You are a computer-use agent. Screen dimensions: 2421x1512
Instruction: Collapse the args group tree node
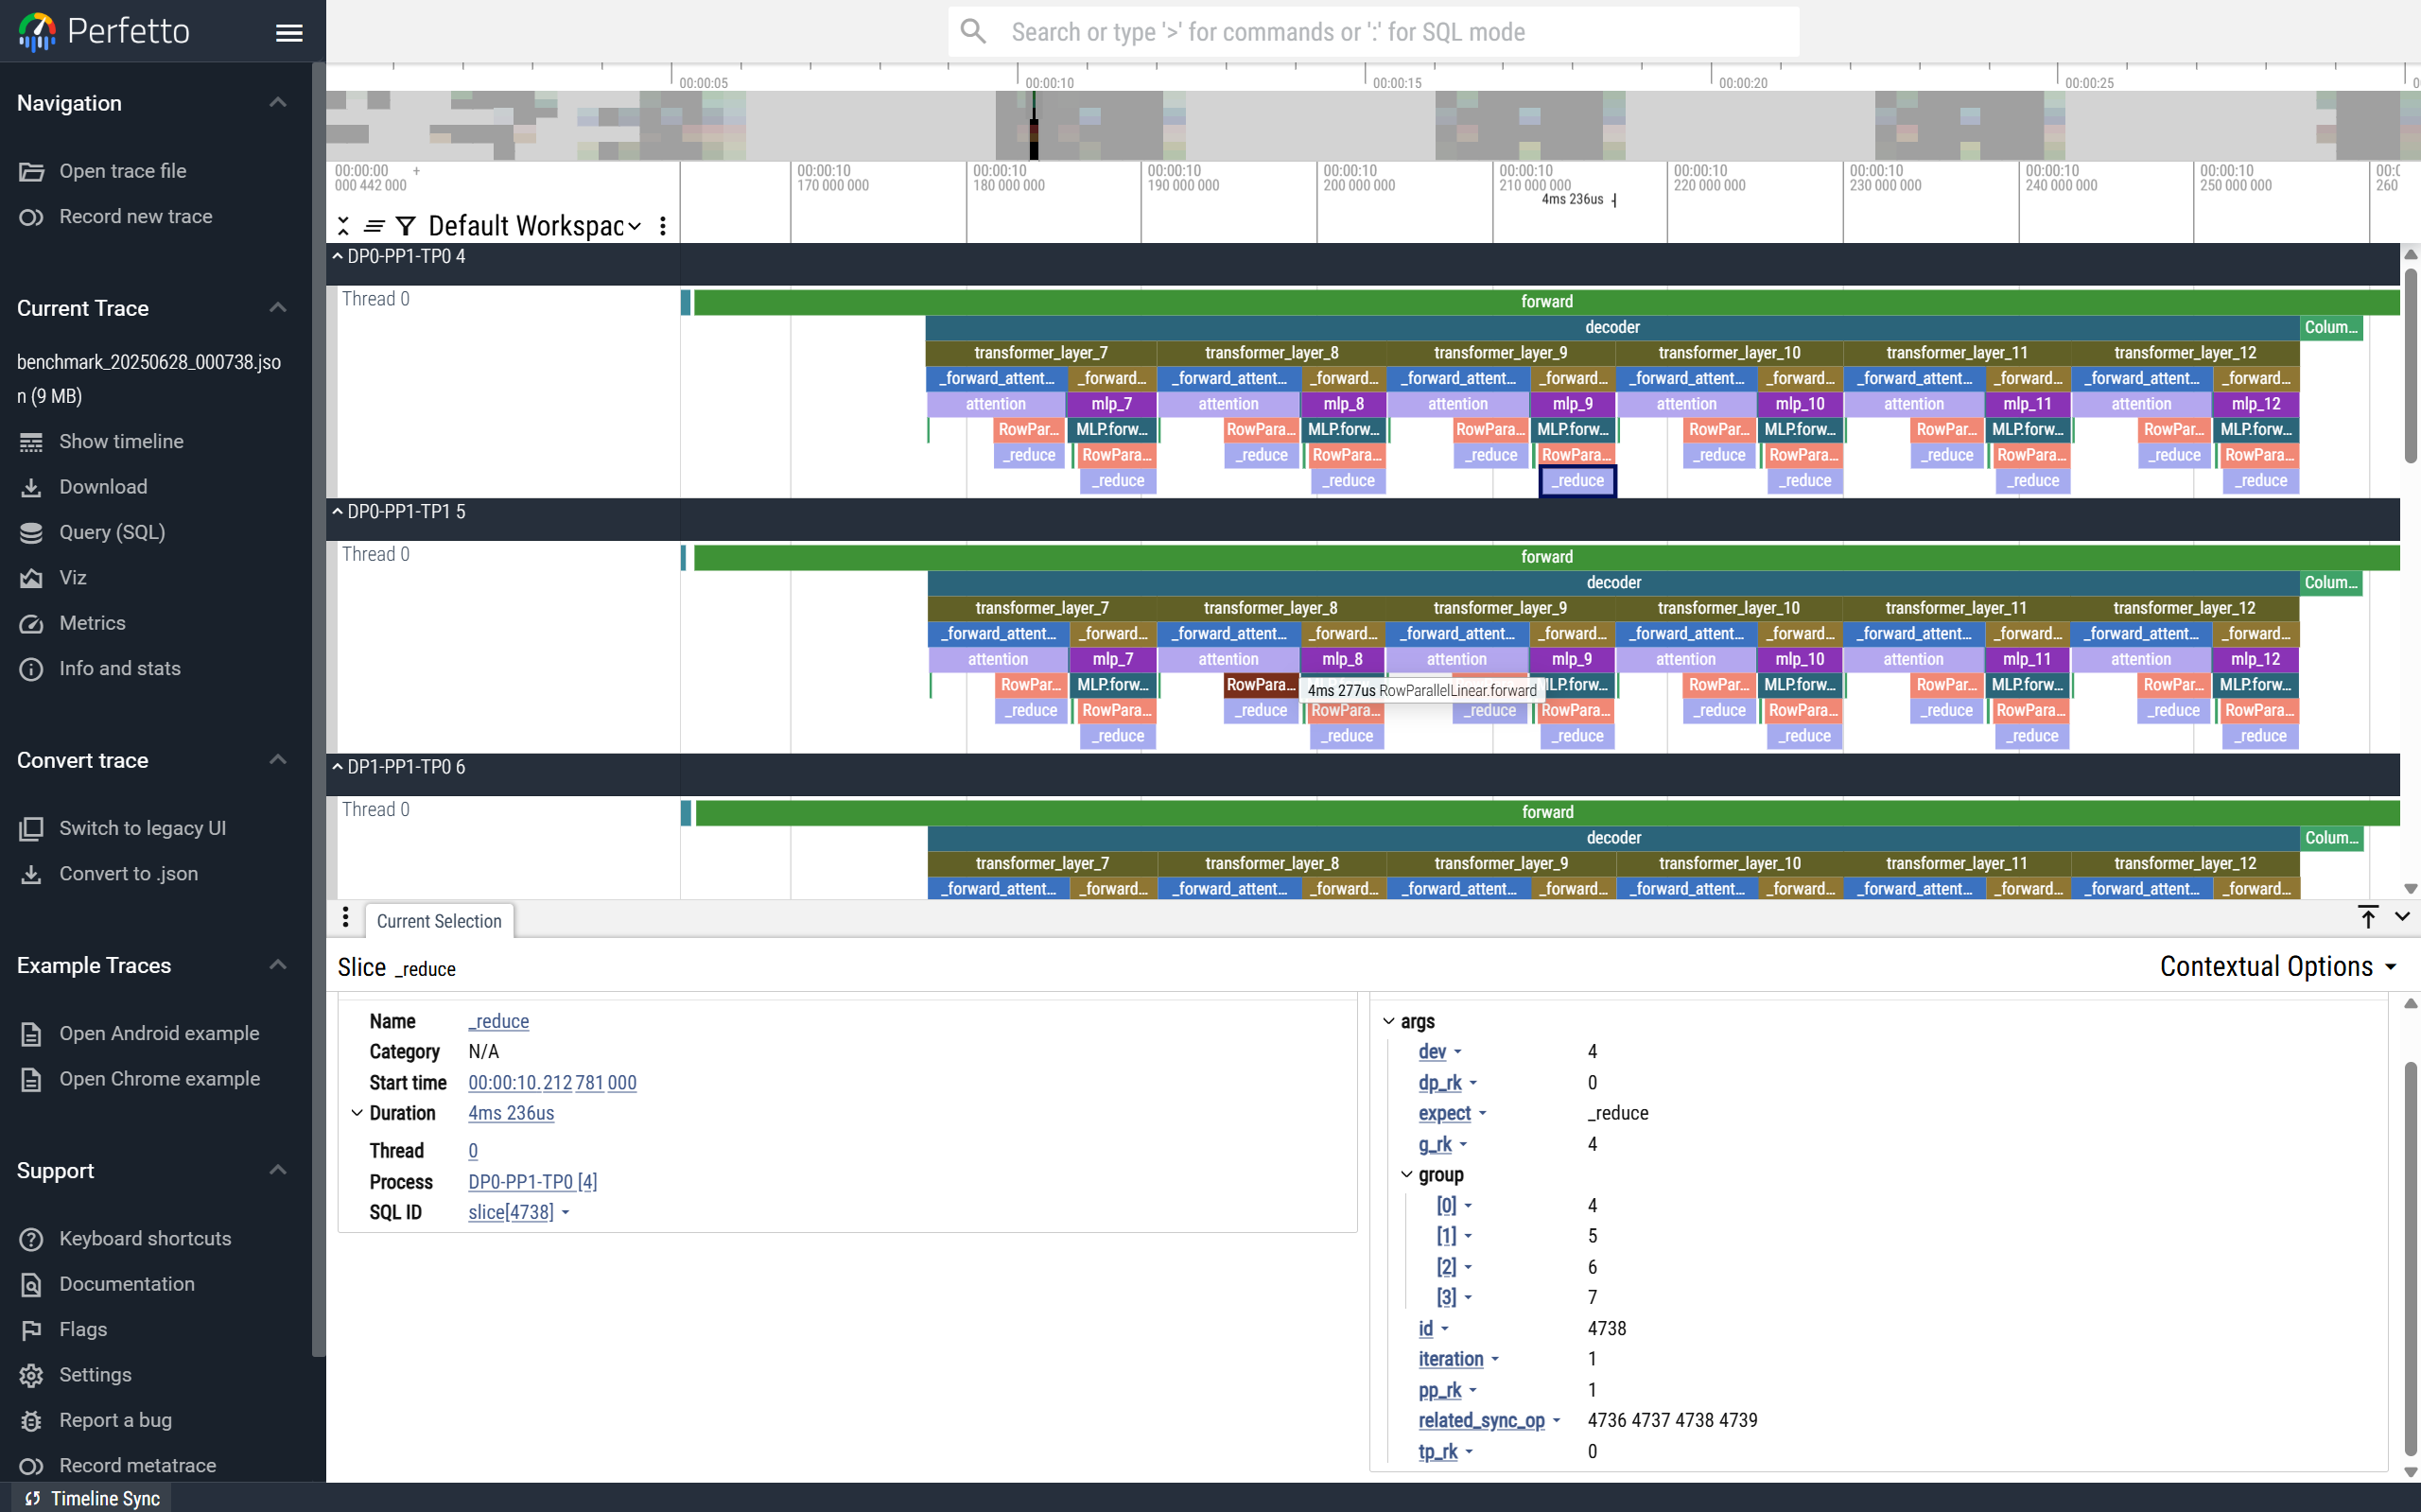pos(1389,1021)
